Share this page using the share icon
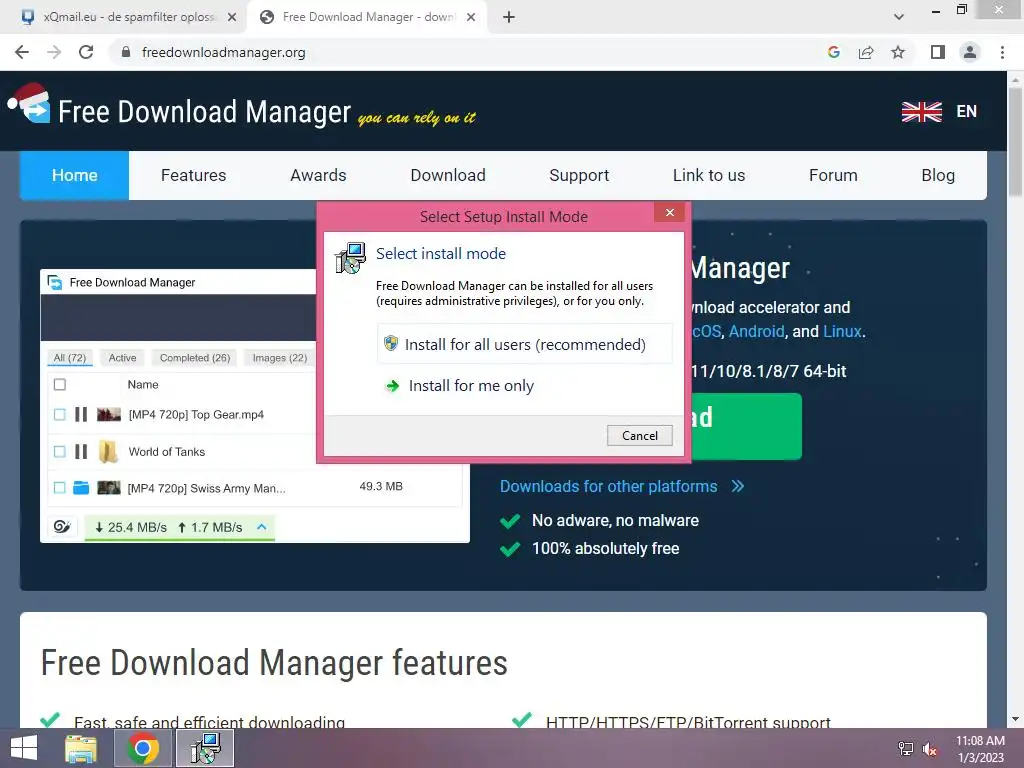This screenshot has height=768, width=1024. coord(866,52)
